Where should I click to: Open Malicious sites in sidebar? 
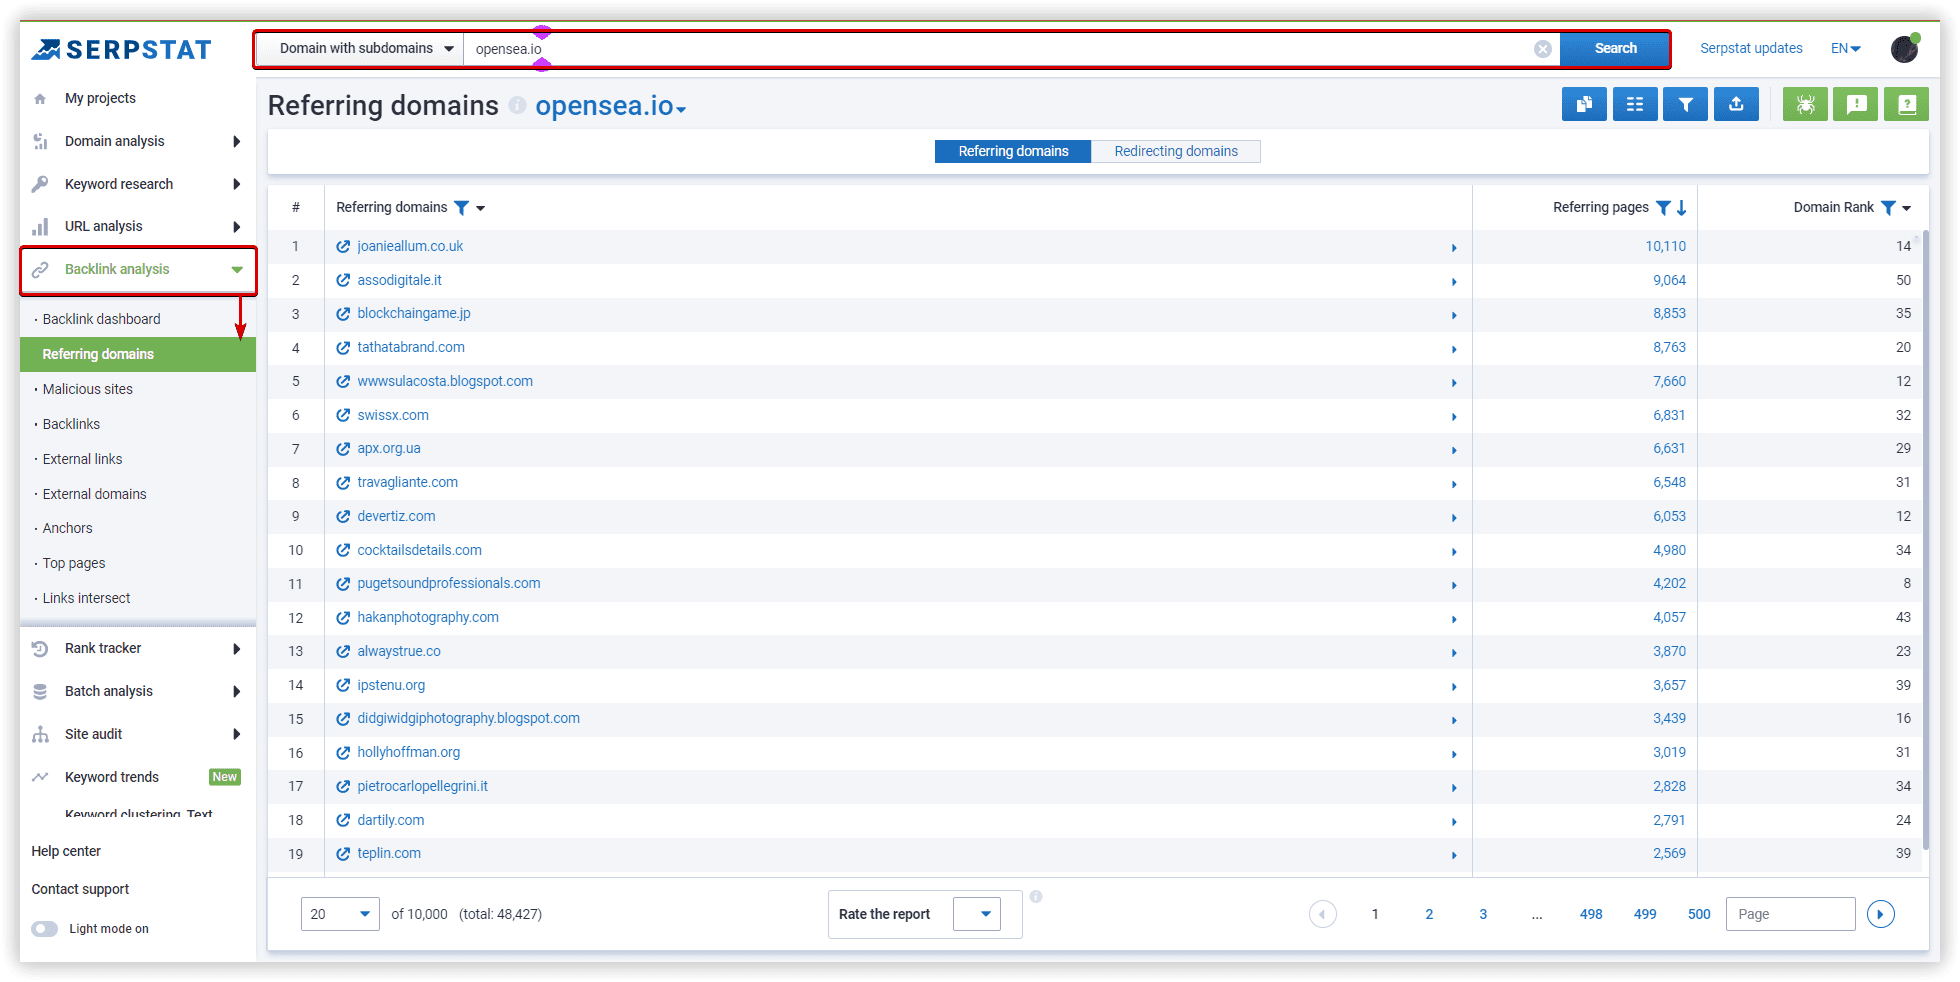click(88, 389)
